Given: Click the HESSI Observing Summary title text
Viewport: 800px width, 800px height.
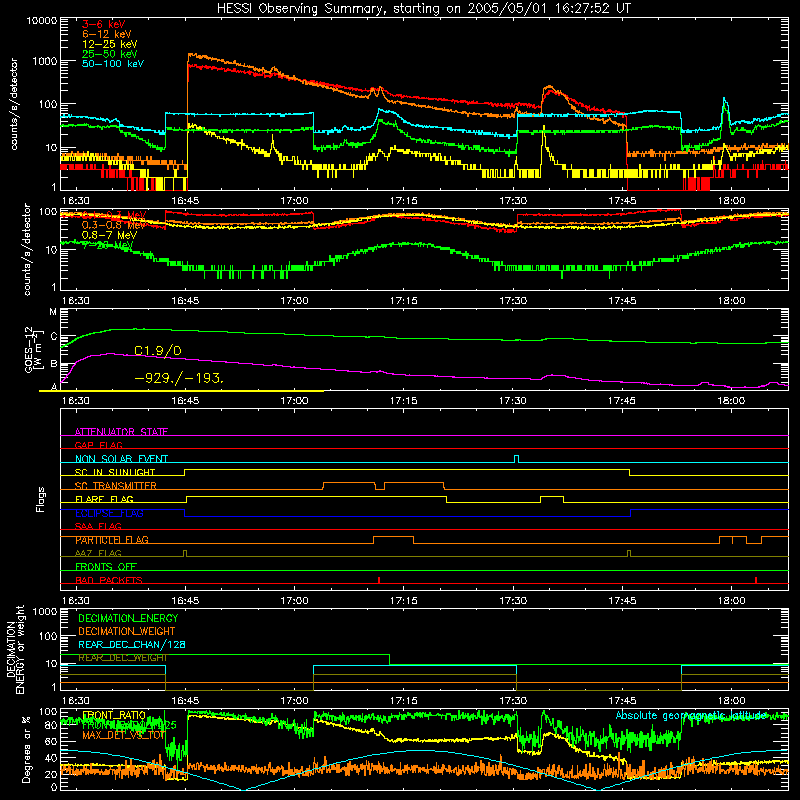Looking at the screenshot, I should pyautogui.click(x=423, y=8).
